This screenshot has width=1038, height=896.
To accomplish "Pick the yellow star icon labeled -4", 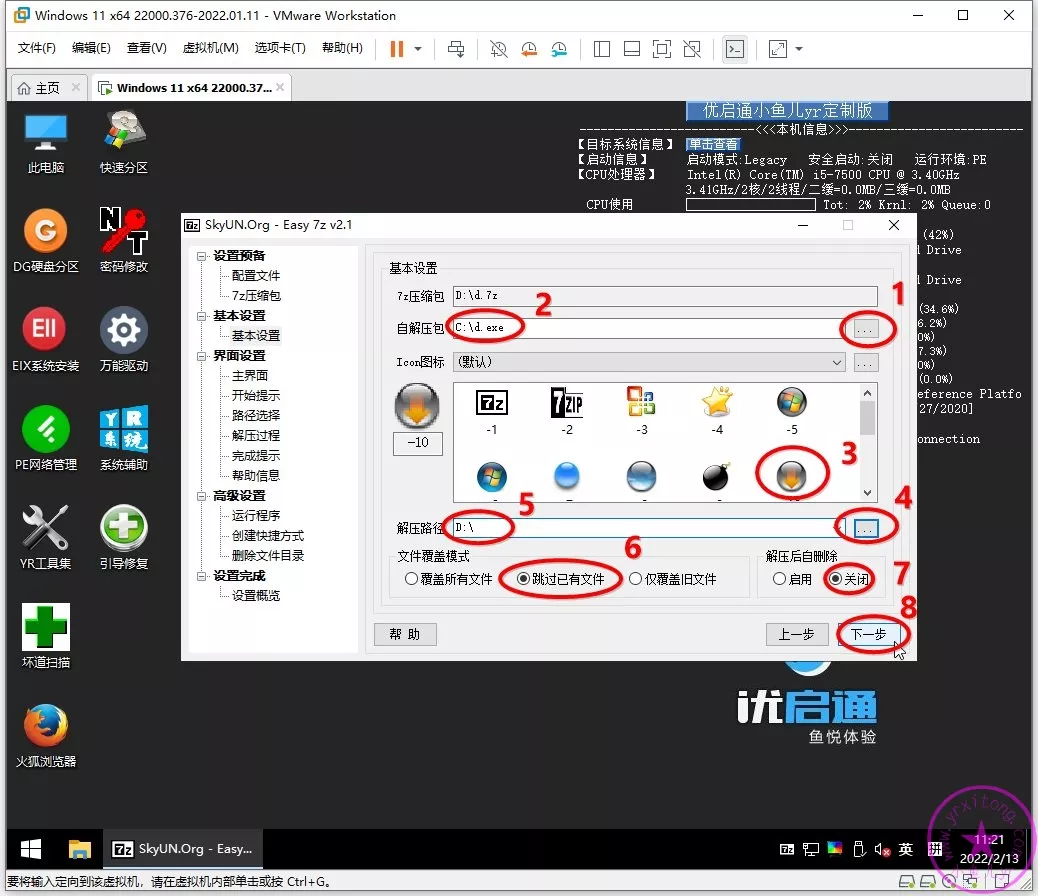I will [717, 402].
